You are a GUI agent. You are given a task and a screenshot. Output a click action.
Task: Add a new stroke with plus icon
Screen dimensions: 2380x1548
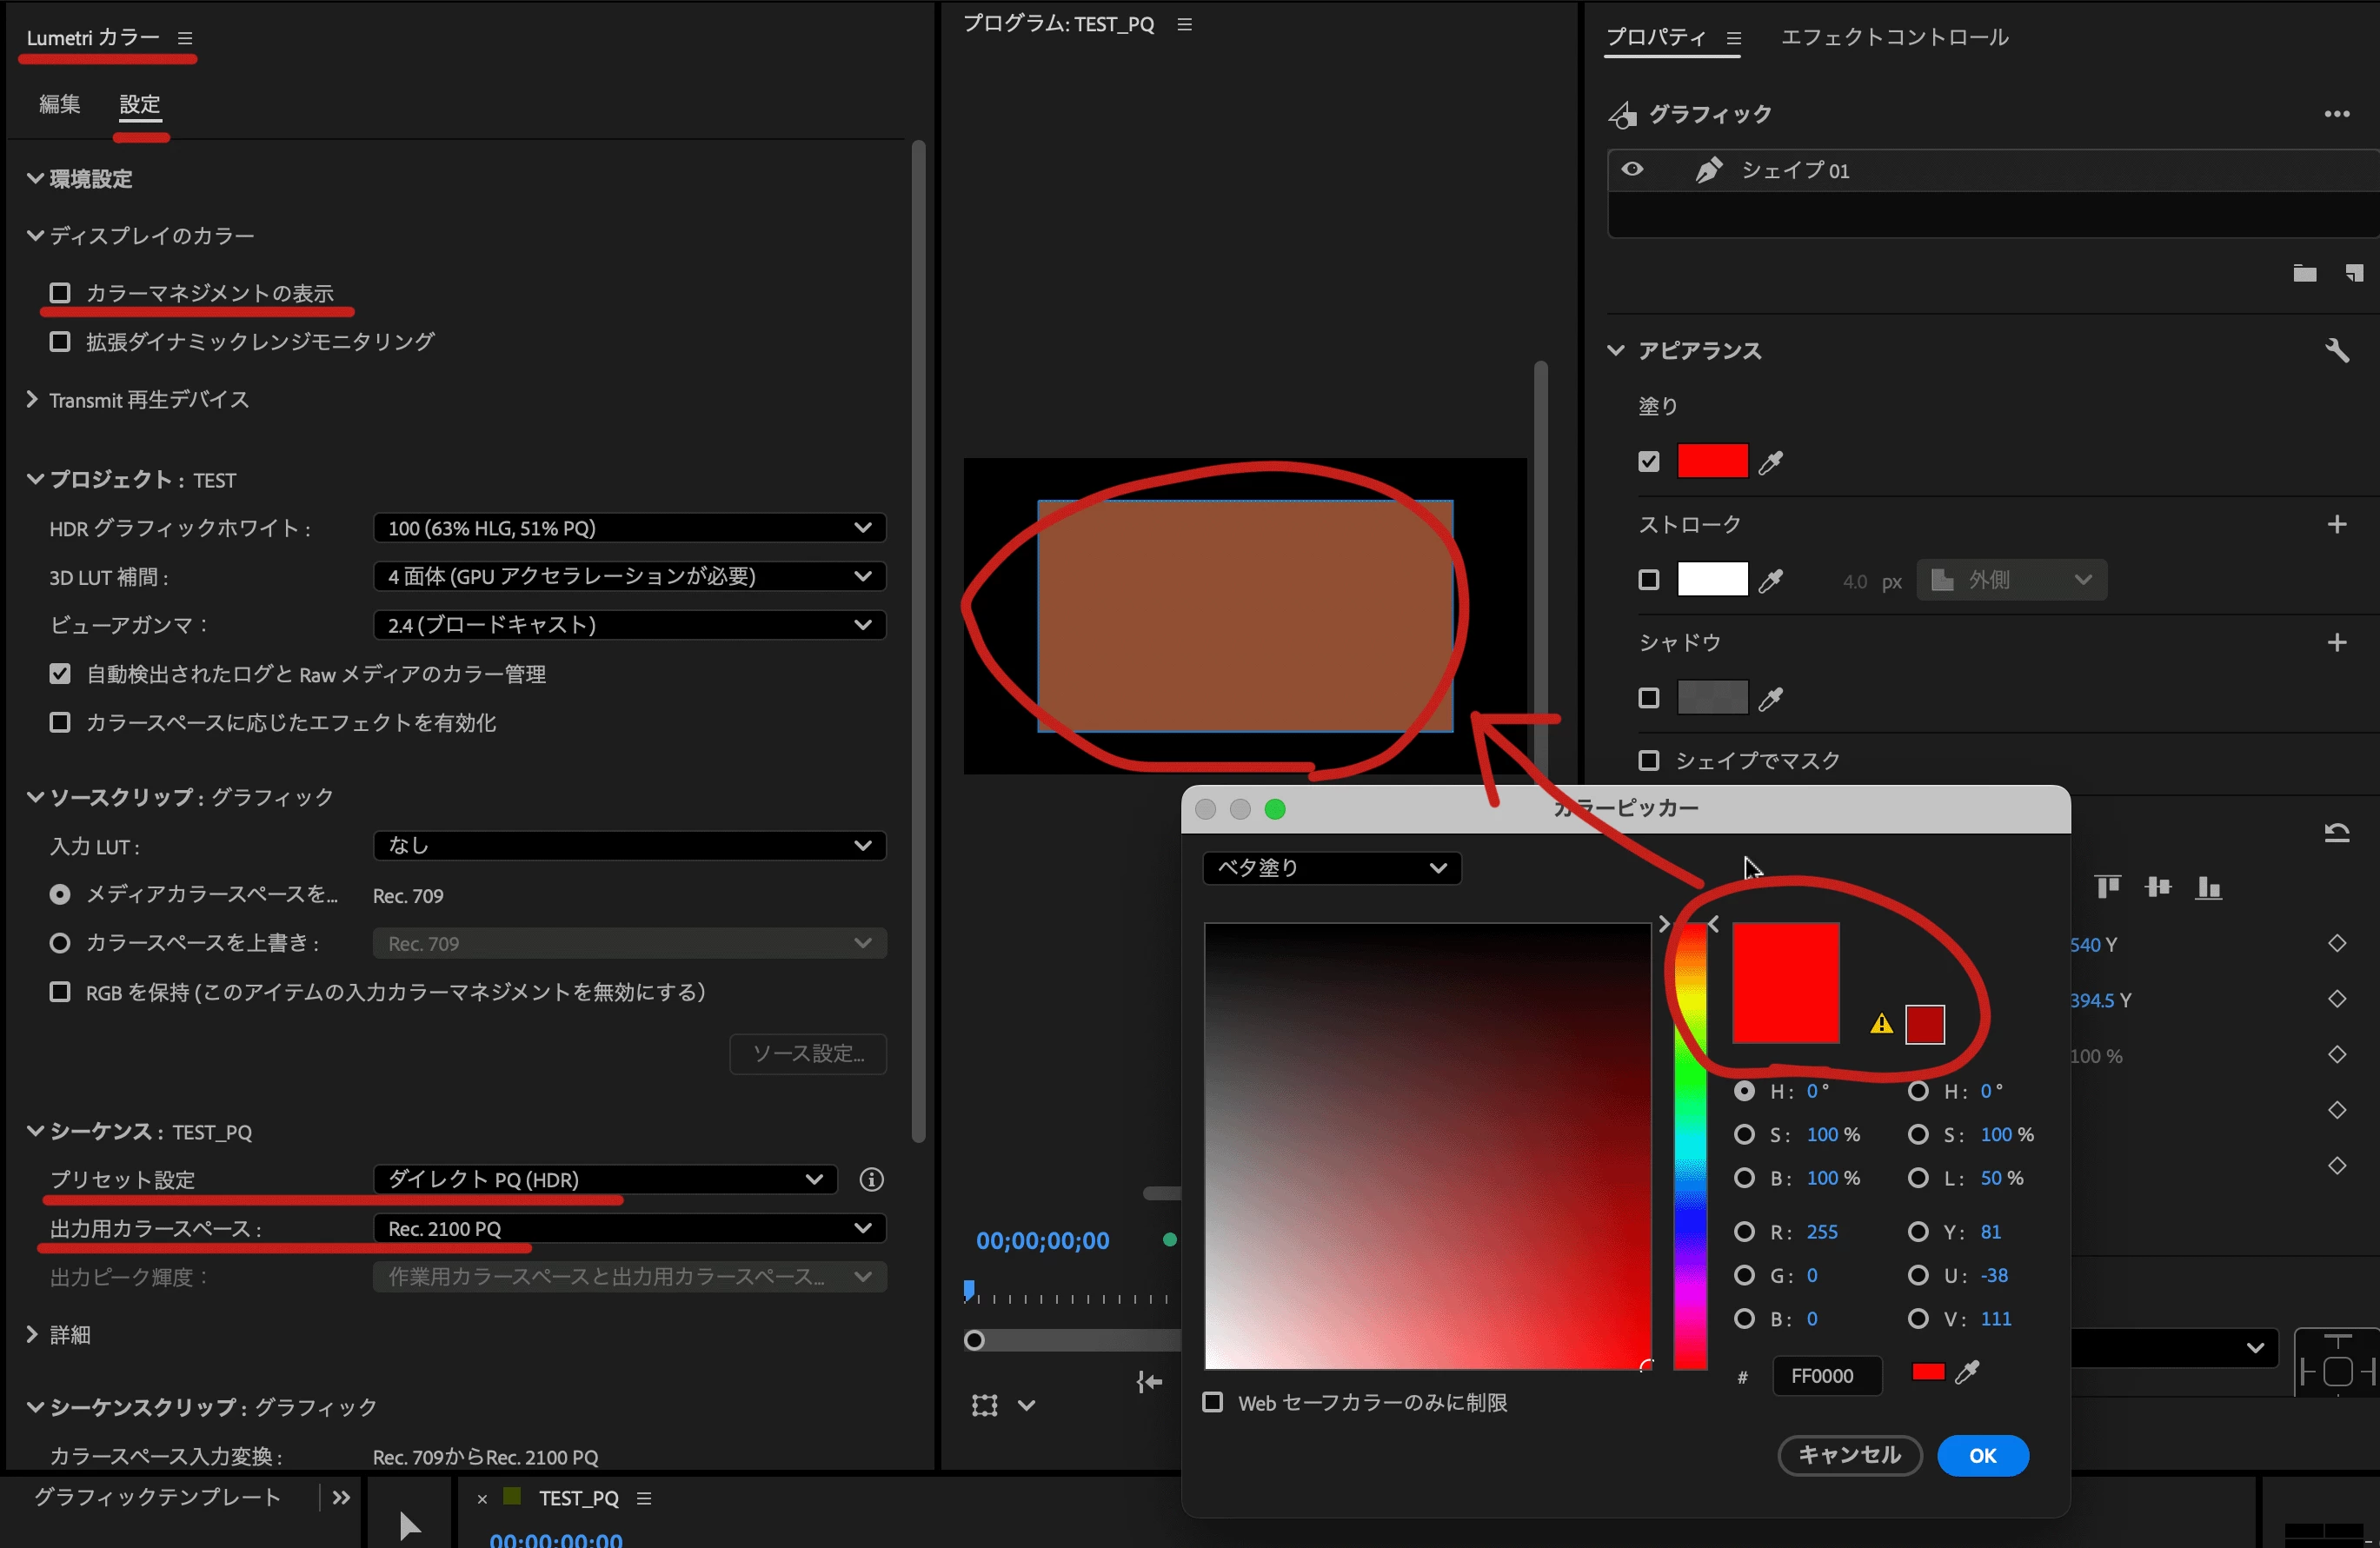tap(2336, 524)
